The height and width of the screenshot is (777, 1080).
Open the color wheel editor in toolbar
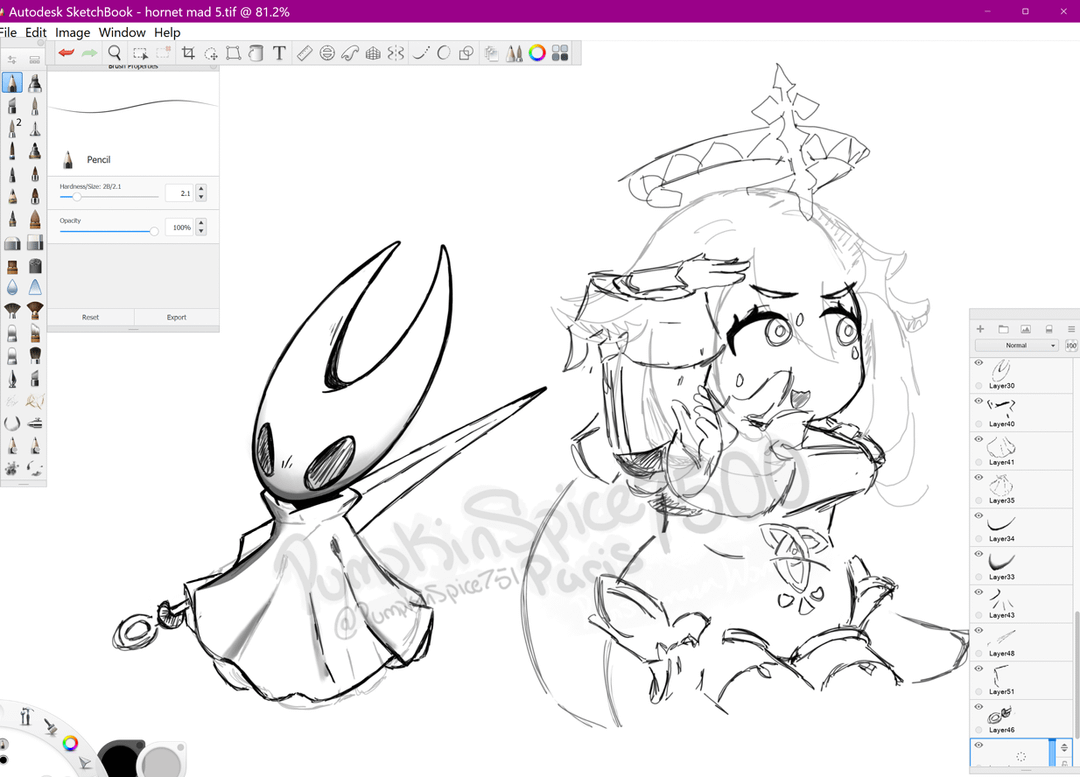click(537, 53)
